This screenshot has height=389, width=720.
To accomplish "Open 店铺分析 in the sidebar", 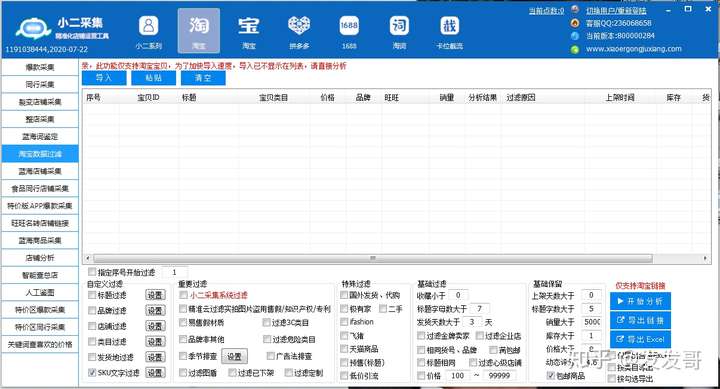I will click(40, 258).
